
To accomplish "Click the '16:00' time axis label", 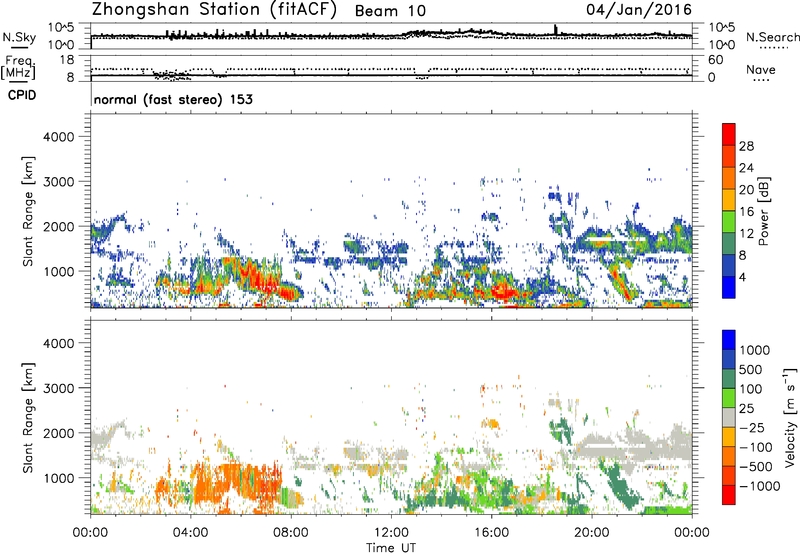I will pyautogui.click(x=491, y=533).
